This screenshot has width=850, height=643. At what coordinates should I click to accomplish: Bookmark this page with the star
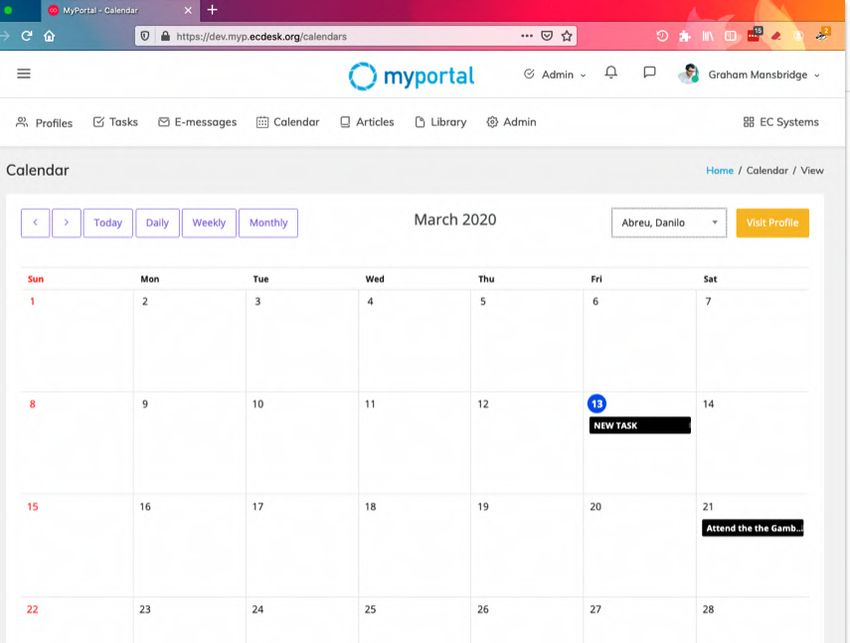point(567,36)
